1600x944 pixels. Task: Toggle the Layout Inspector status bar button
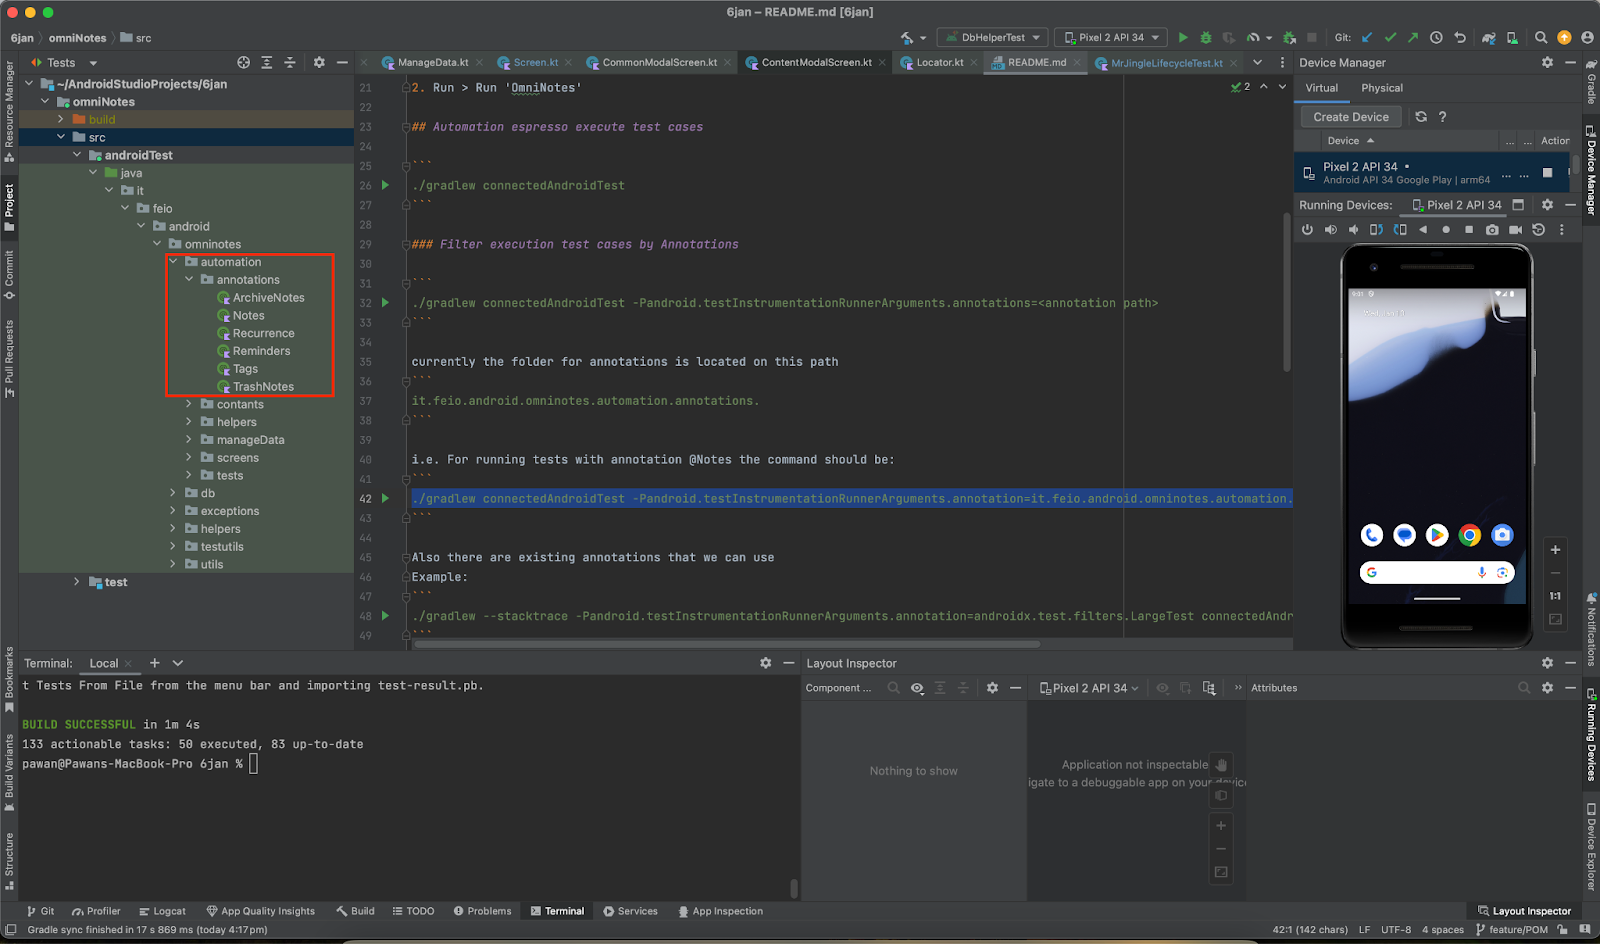1524,911
